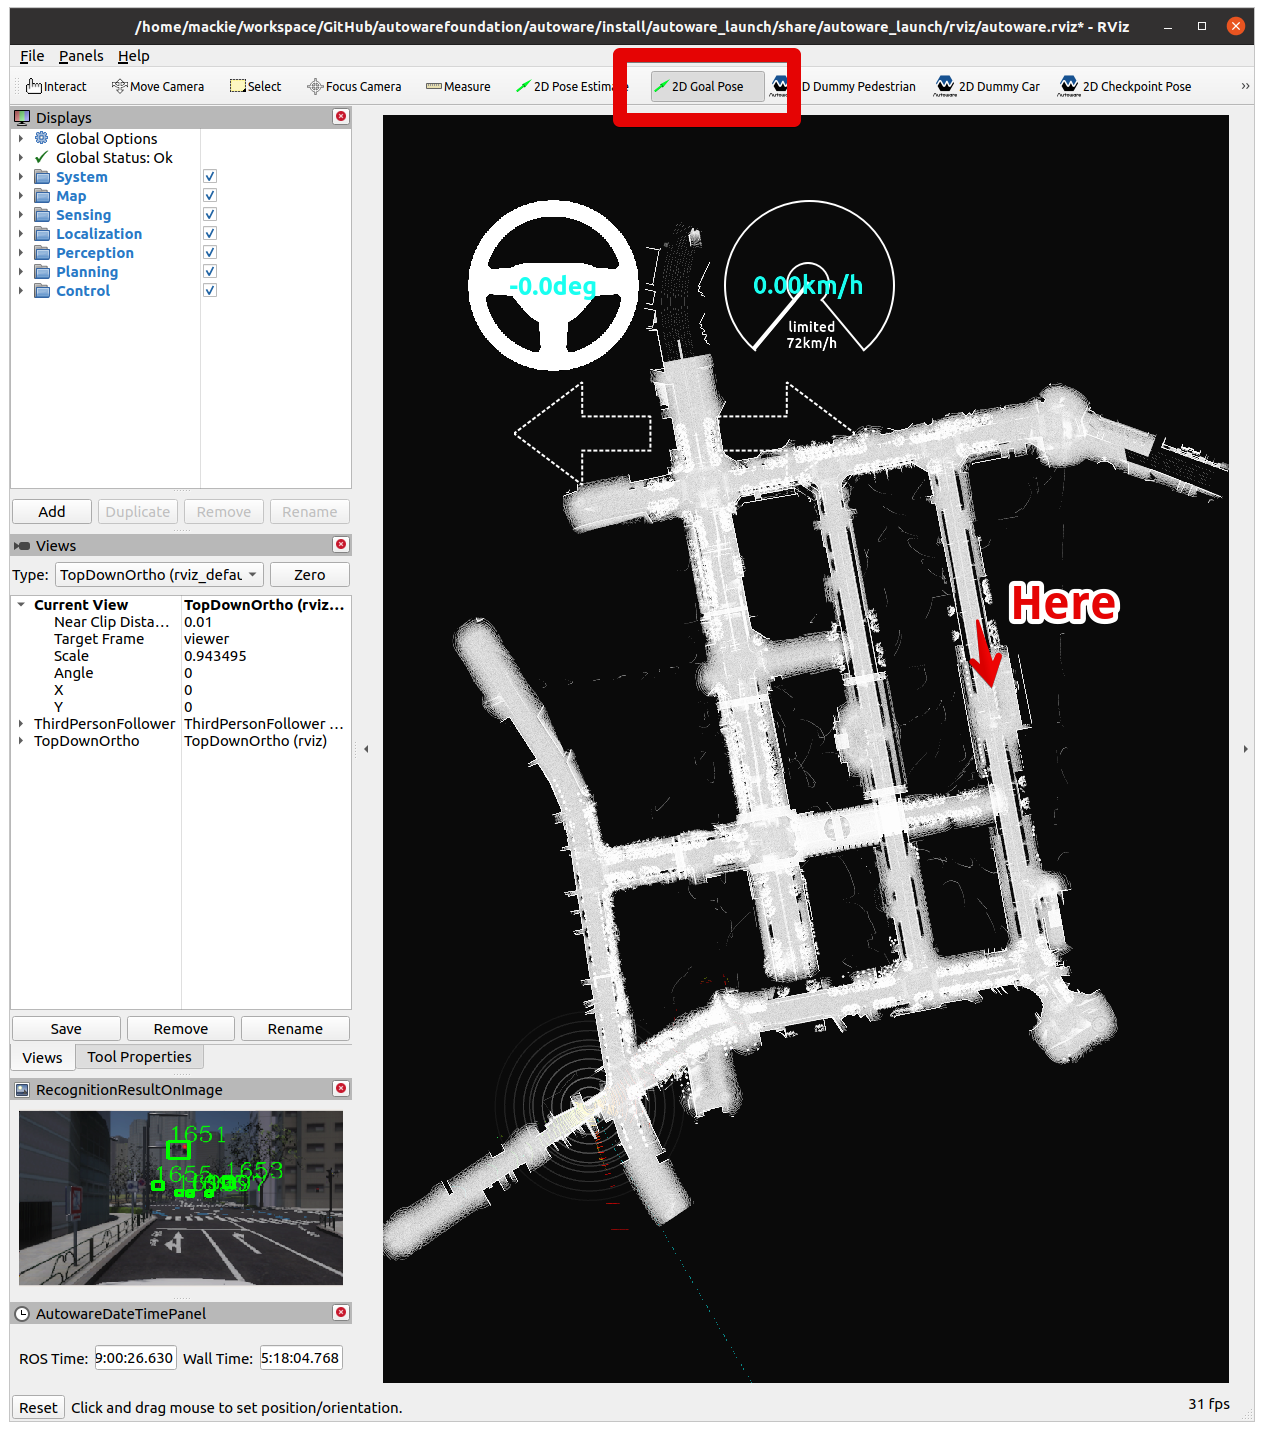Activate the Focus Camera tool
Viewport: 1264px width, 1431px height.
click(x=354, y=86)
